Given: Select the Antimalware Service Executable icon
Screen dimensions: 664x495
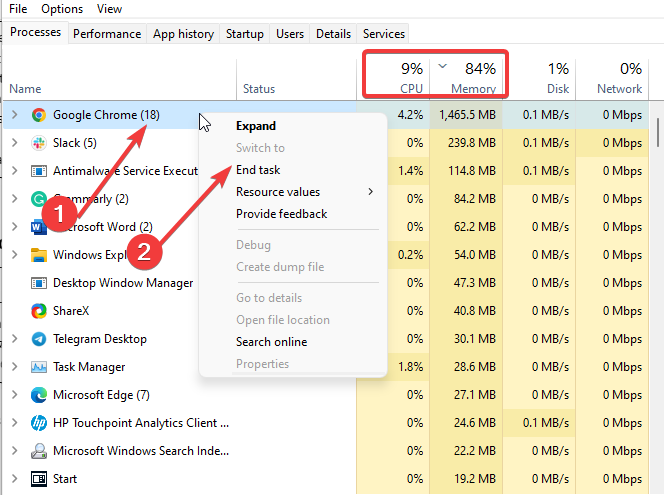Looking at the screenshot, I should tap(39, 171).
